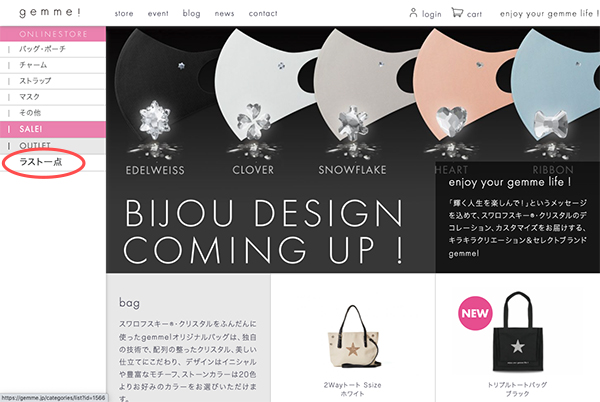Open the shopping cart icon
Image resolution: width=600 pixels, height=402 pixels.
pos(457,13)
